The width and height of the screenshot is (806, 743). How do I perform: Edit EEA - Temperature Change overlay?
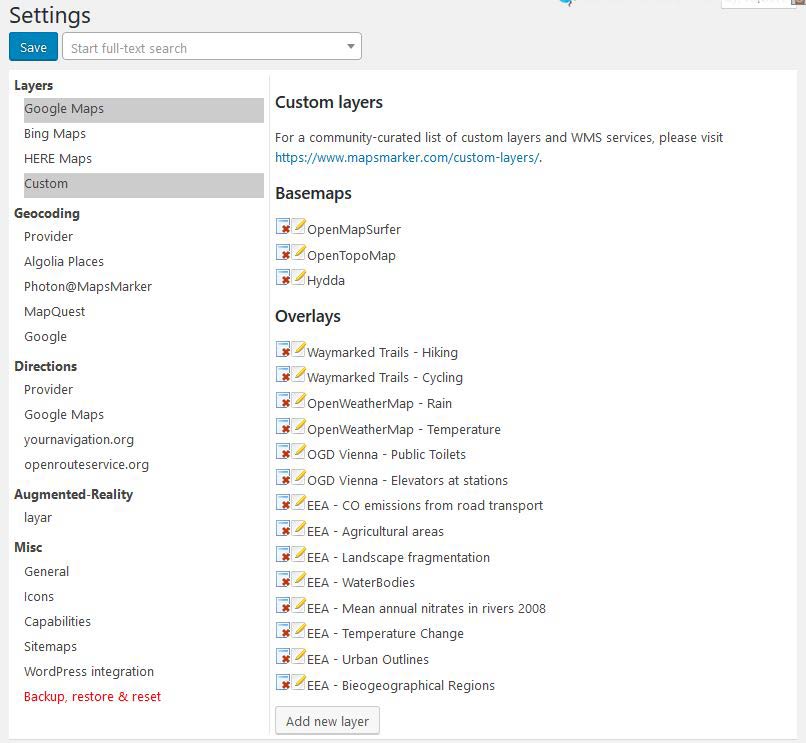pyautogui.click(x=299, y=630)
